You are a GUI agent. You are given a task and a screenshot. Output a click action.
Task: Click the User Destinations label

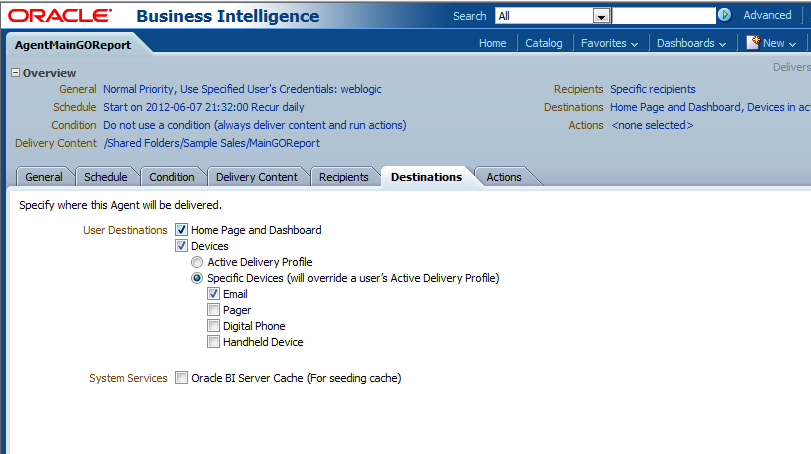point(125,230)
